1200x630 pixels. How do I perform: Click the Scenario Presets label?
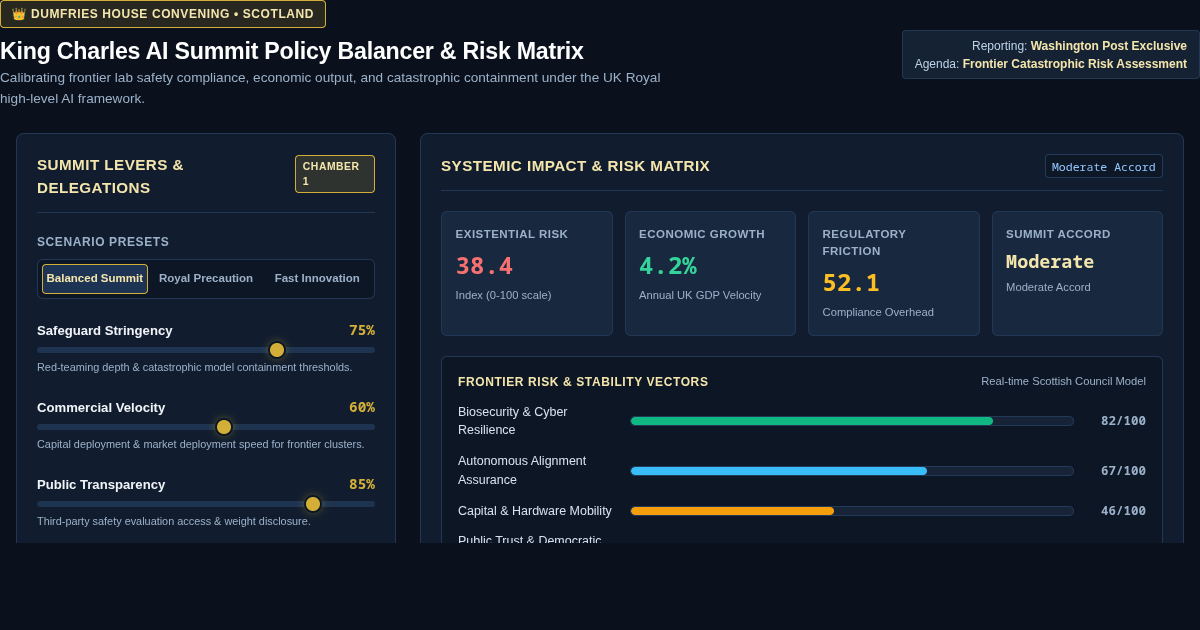[103, 242]
